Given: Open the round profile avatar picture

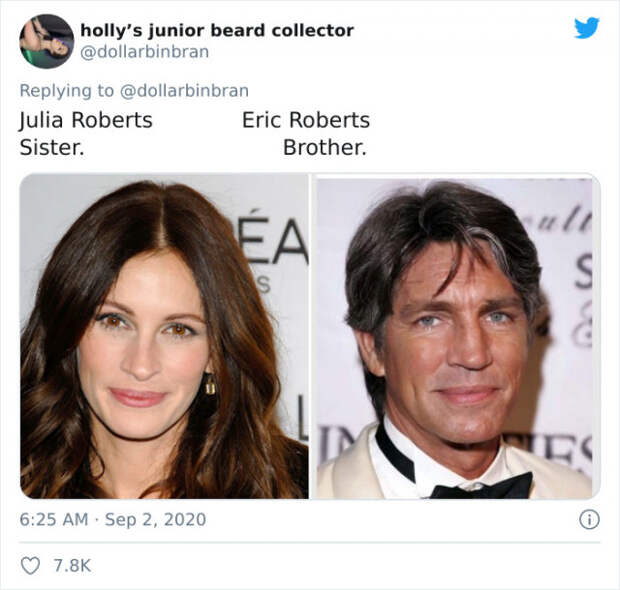Looking at the screenshot, I should (x=47, y=41).
